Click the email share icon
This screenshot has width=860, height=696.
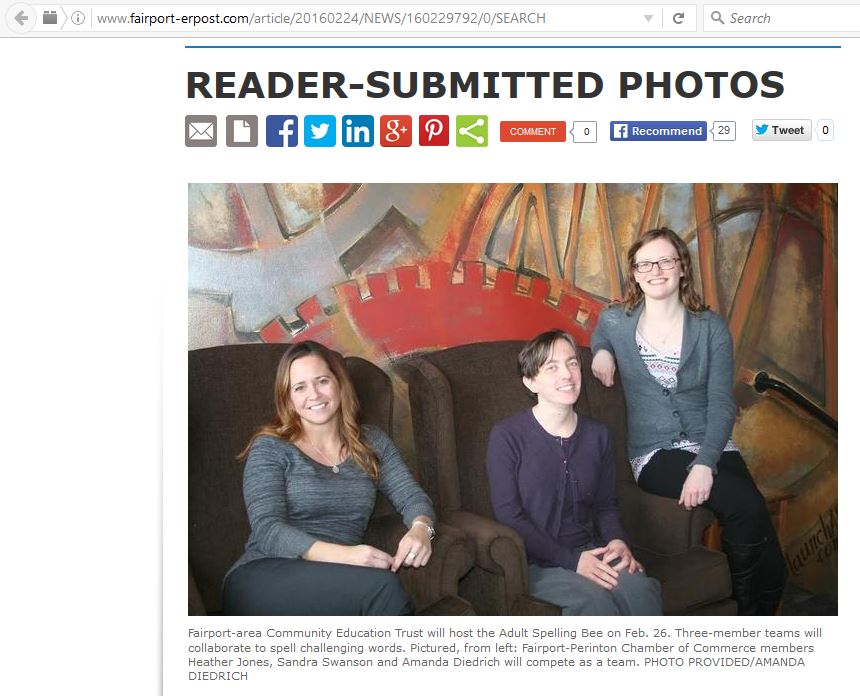[x=201, y=131]
